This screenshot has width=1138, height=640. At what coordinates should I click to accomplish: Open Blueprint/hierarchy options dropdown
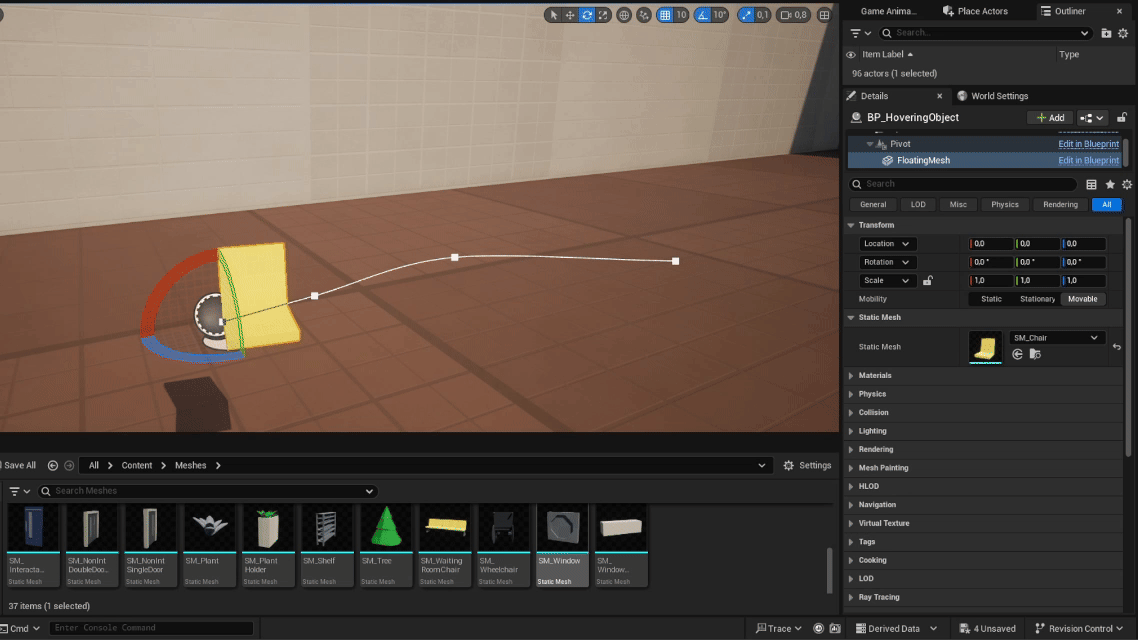(1091, 118)
